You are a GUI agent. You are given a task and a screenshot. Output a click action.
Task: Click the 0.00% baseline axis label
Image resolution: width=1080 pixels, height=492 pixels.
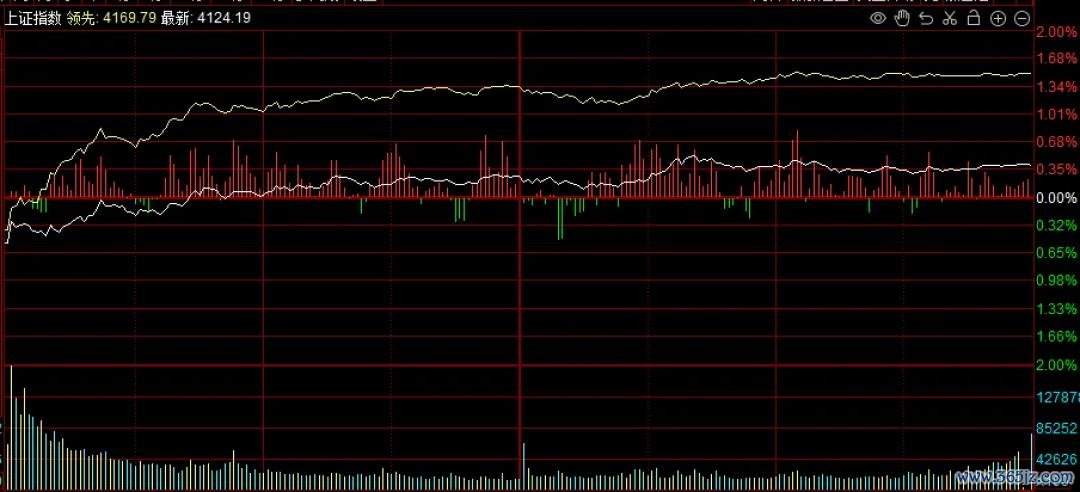(1055, 198)
